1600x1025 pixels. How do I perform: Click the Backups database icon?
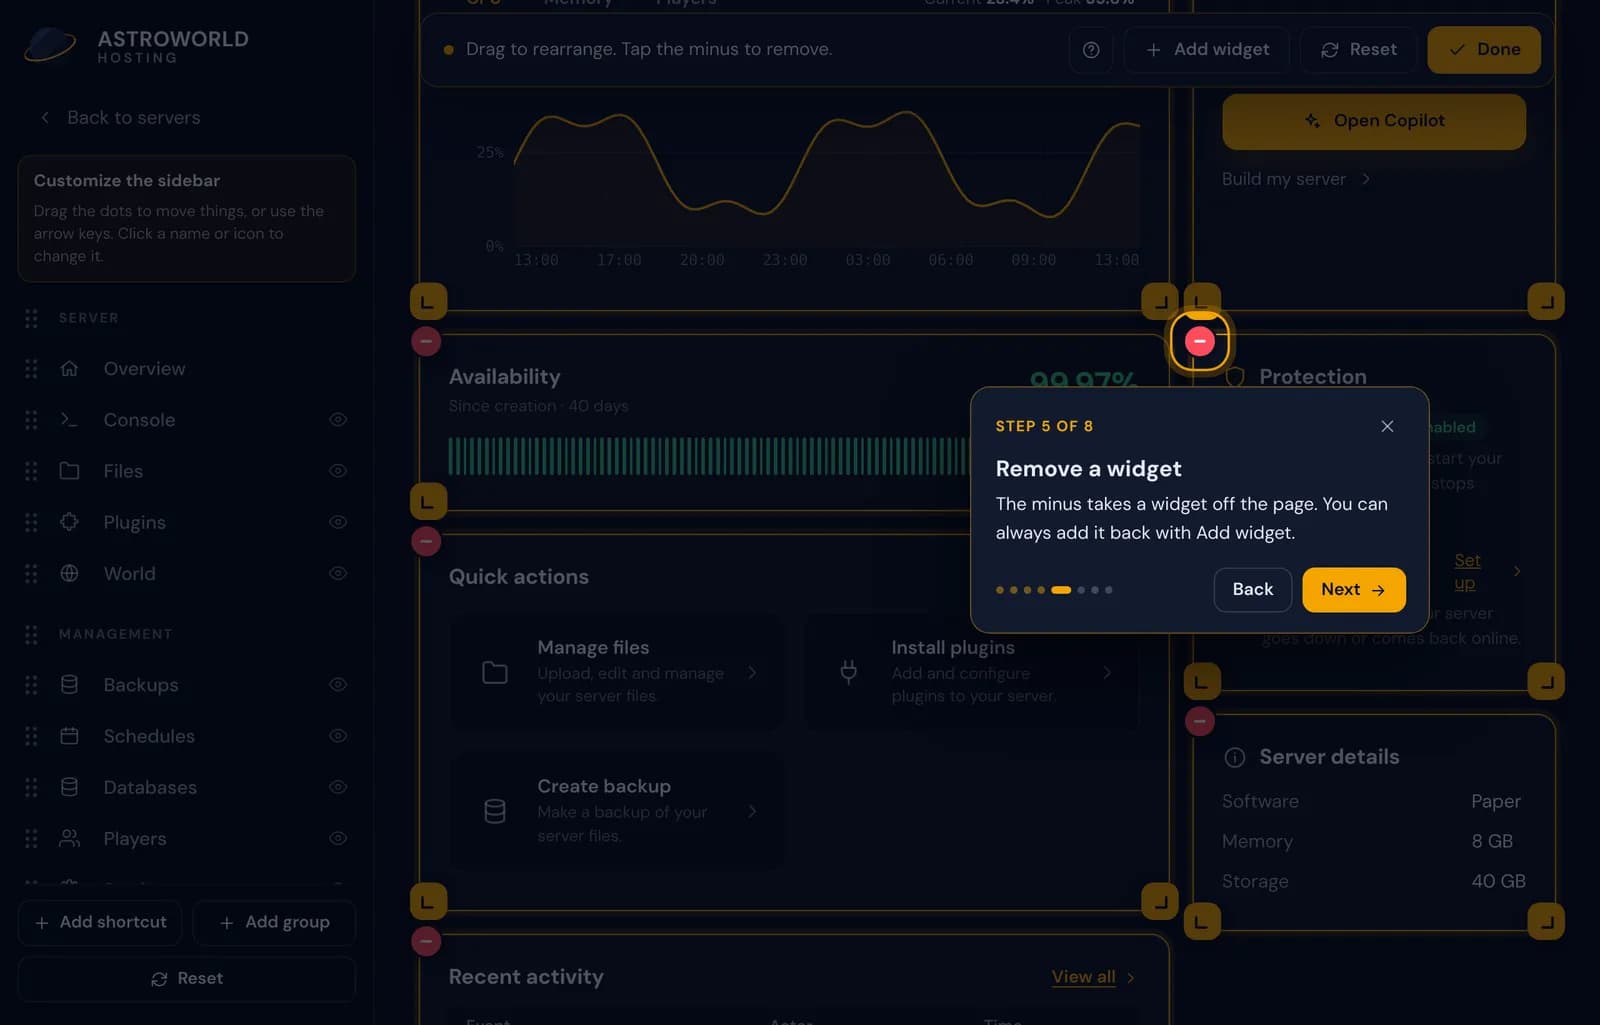(69, 685)
